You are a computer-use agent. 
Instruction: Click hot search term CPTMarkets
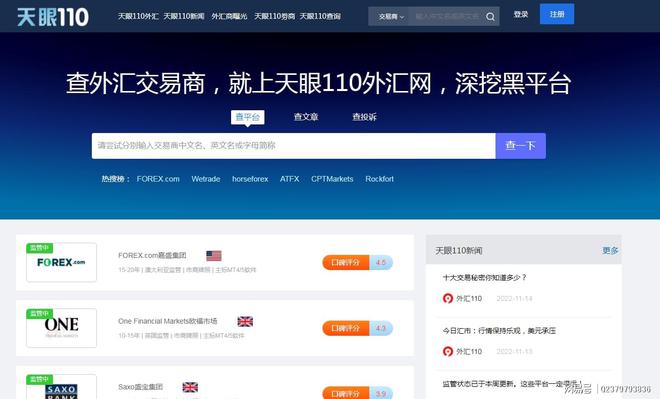pyautogui.click(x=332, y=179)
